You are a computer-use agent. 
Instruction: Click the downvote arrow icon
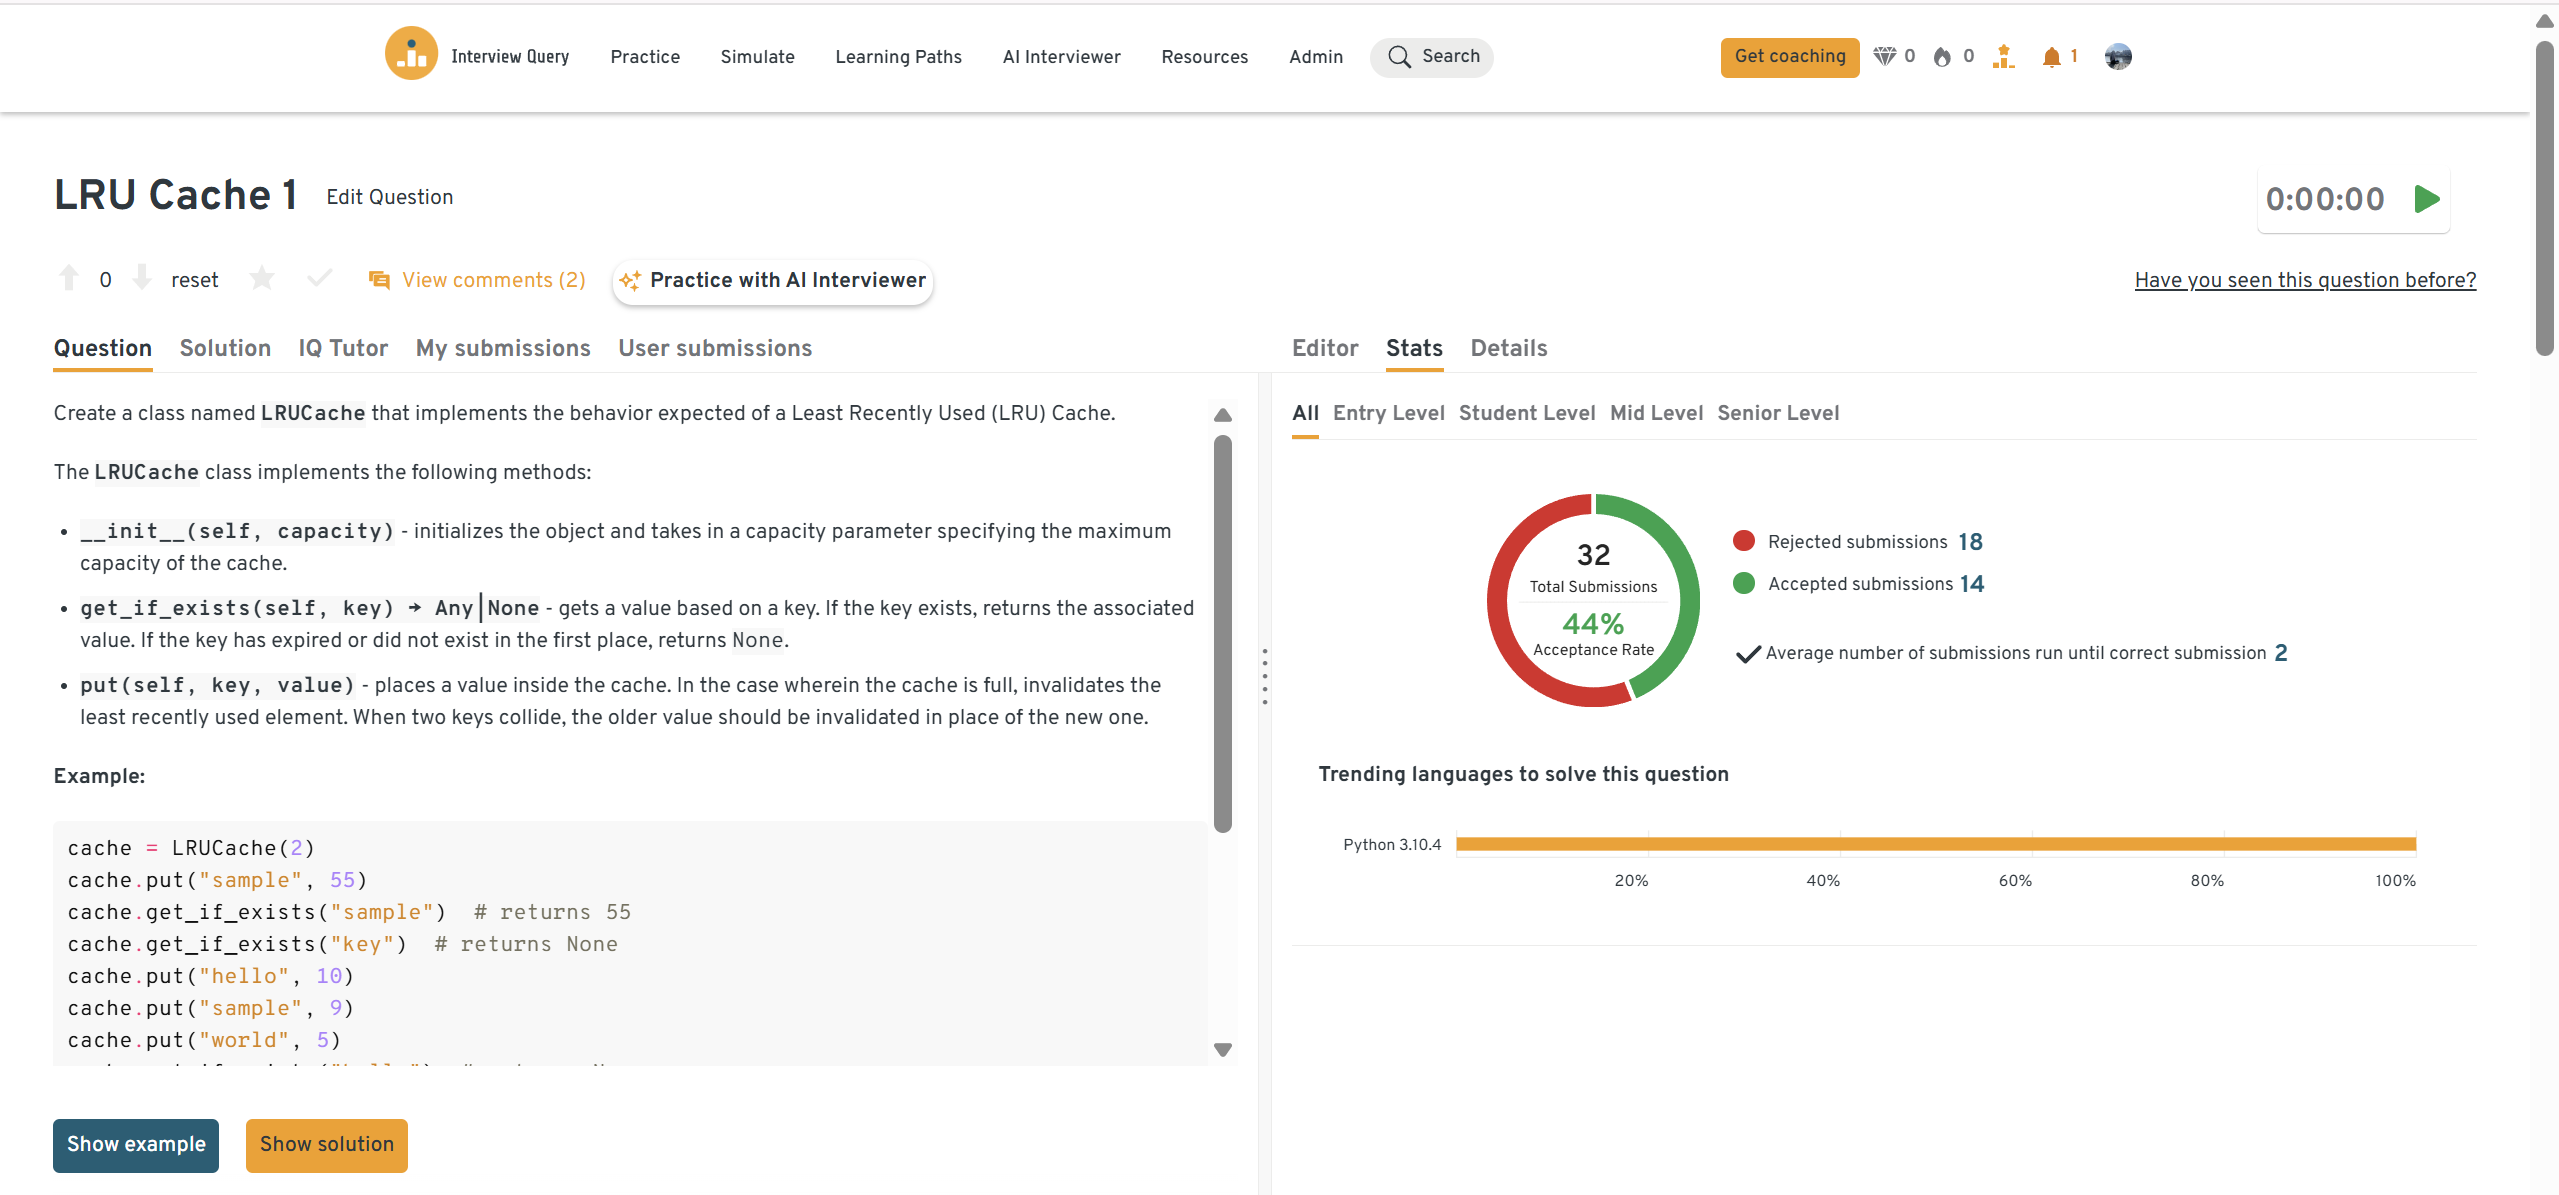(142, 278)
